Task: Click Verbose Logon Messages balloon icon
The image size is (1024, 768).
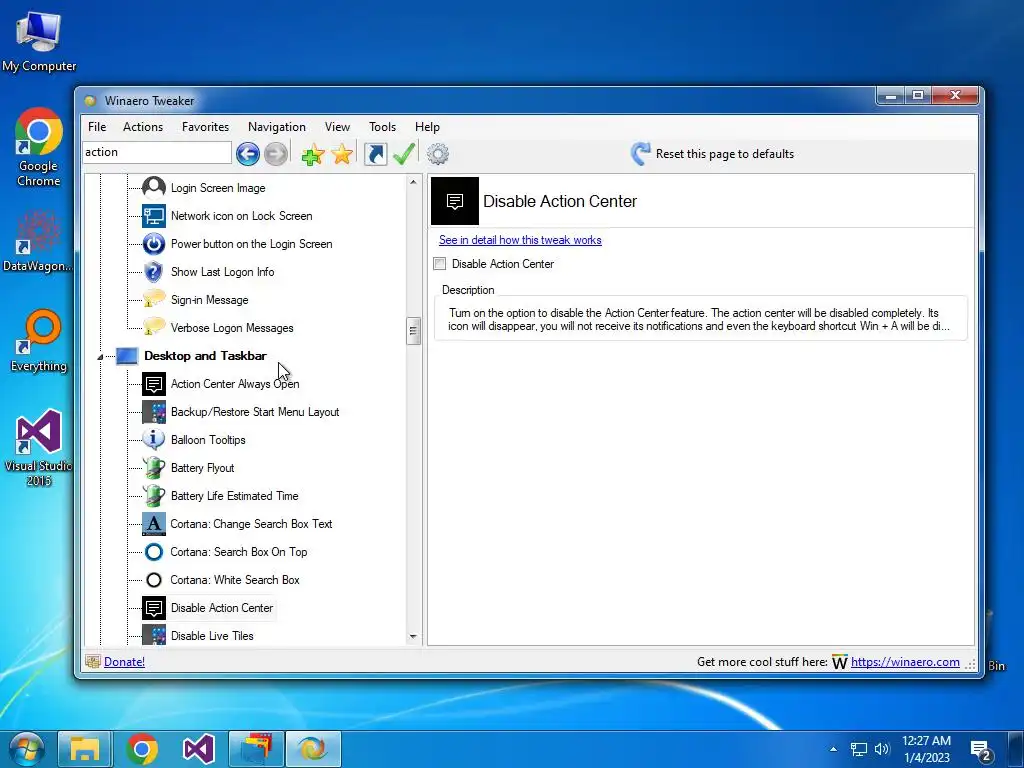Action: [x=154, y=328]
